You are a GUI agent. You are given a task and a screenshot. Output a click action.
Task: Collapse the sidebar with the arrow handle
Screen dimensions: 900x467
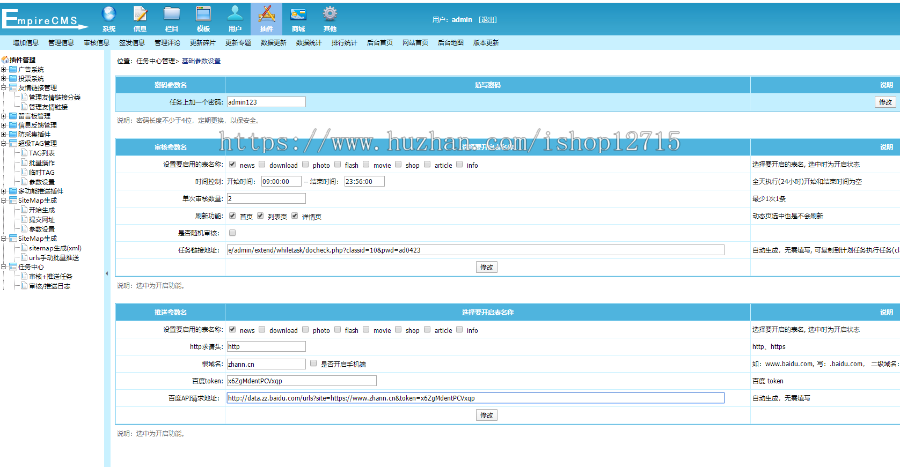pos(107,273)
